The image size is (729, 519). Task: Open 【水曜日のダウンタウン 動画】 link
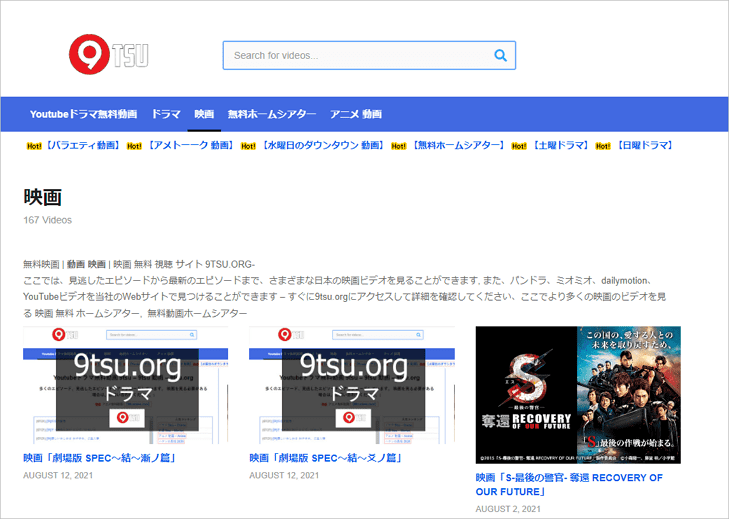pos(323,146)
